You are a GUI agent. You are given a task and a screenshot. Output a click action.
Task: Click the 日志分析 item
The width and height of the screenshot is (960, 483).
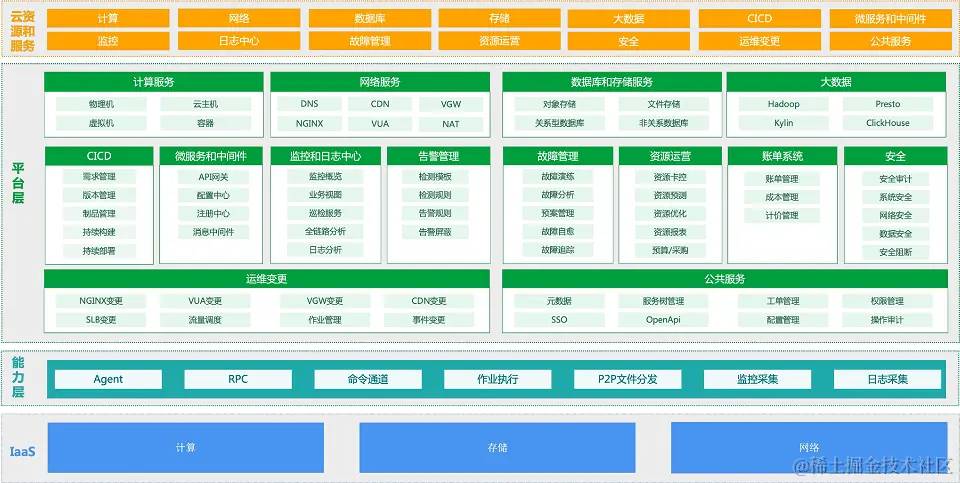click(326, 250)
